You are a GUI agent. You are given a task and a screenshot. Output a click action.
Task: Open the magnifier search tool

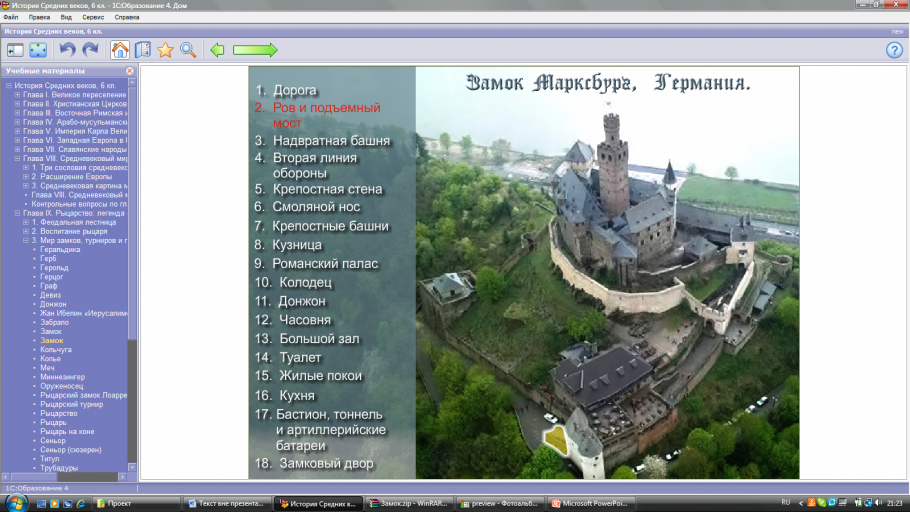click(187, 50)
